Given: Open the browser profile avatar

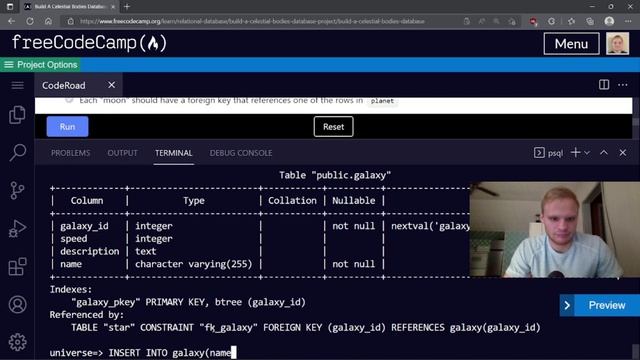Looking at the screenshot, I should tap(609, 21).
